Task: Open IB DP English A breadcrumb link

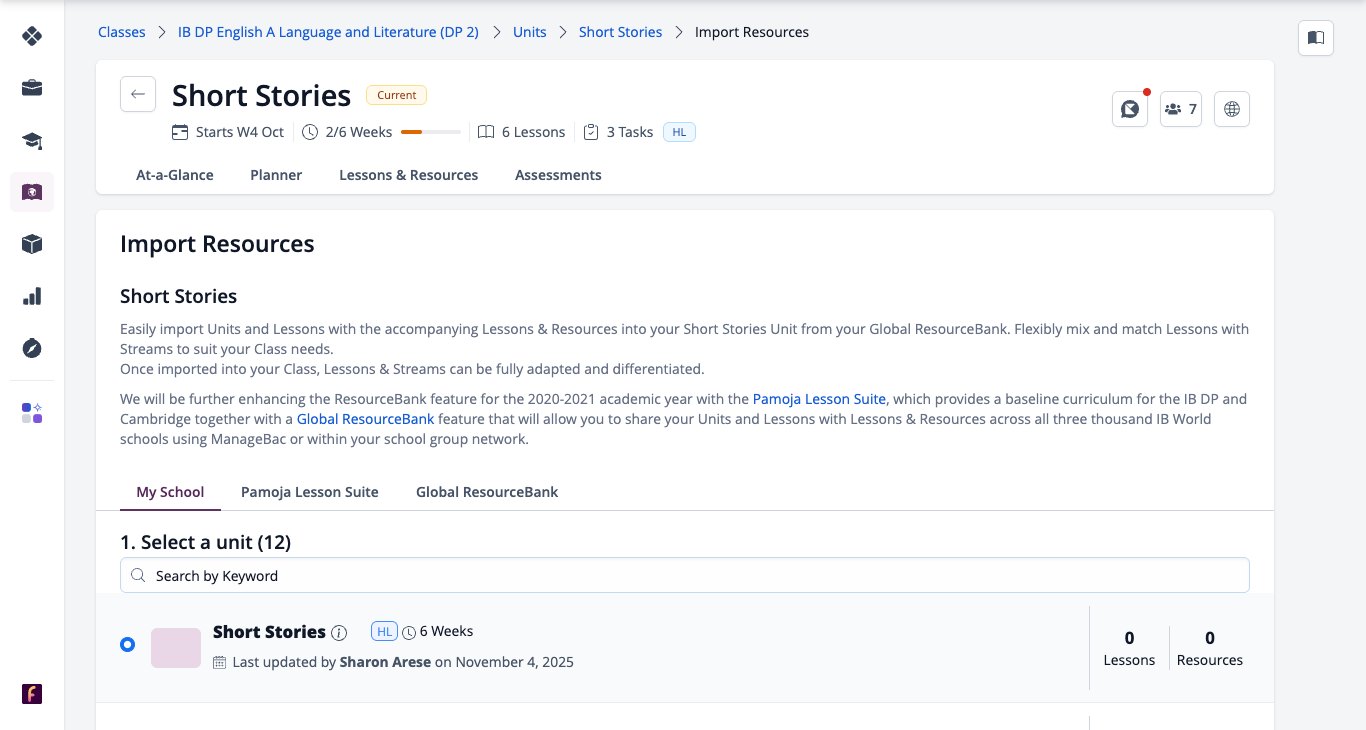Action: click(328, 32)
